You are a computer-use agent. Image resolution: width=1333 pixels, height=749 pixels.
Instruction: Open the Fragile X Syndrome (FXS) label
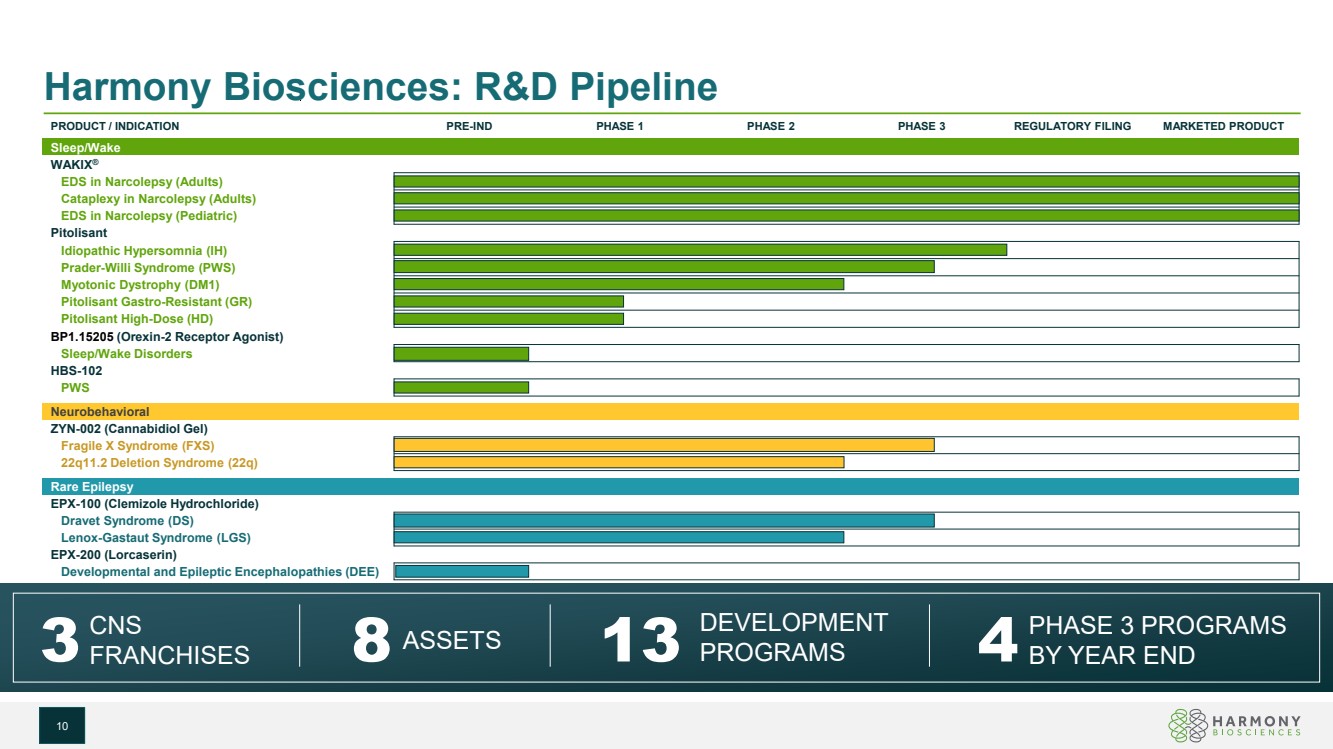[137, 445]
